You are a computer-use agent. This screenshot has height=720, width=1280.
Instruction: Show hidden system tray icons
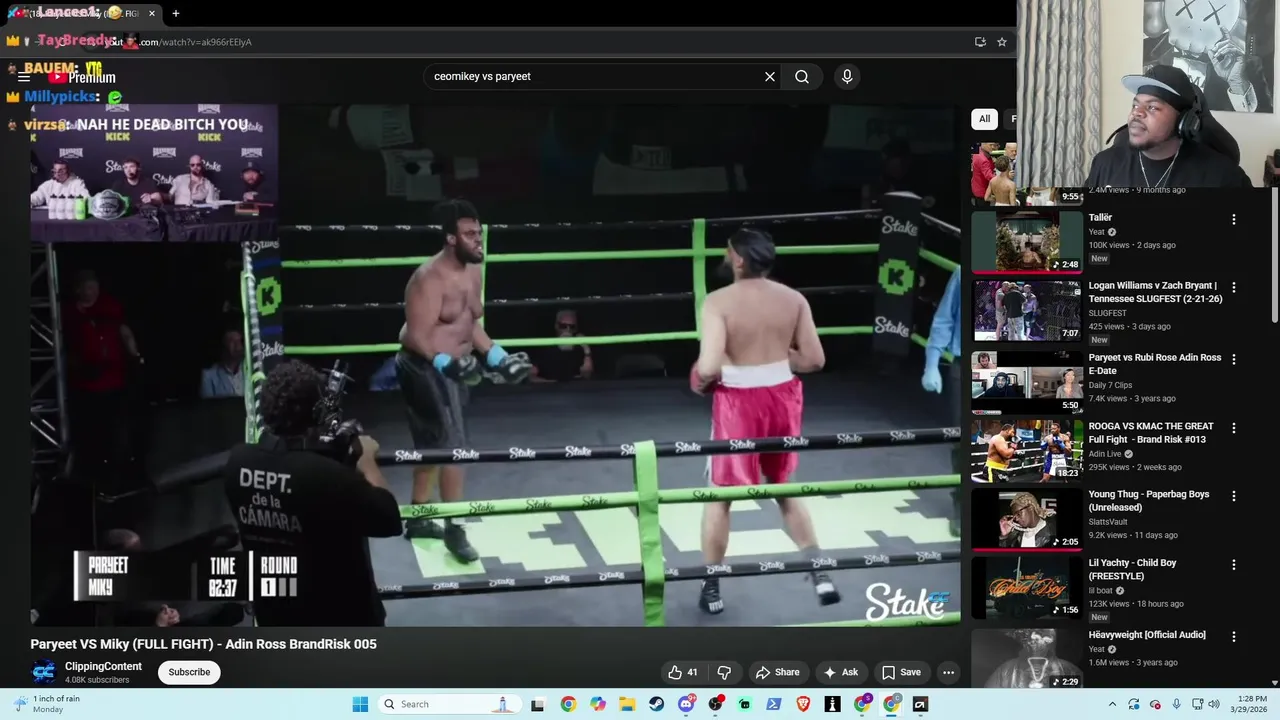tap(1112, 704)
